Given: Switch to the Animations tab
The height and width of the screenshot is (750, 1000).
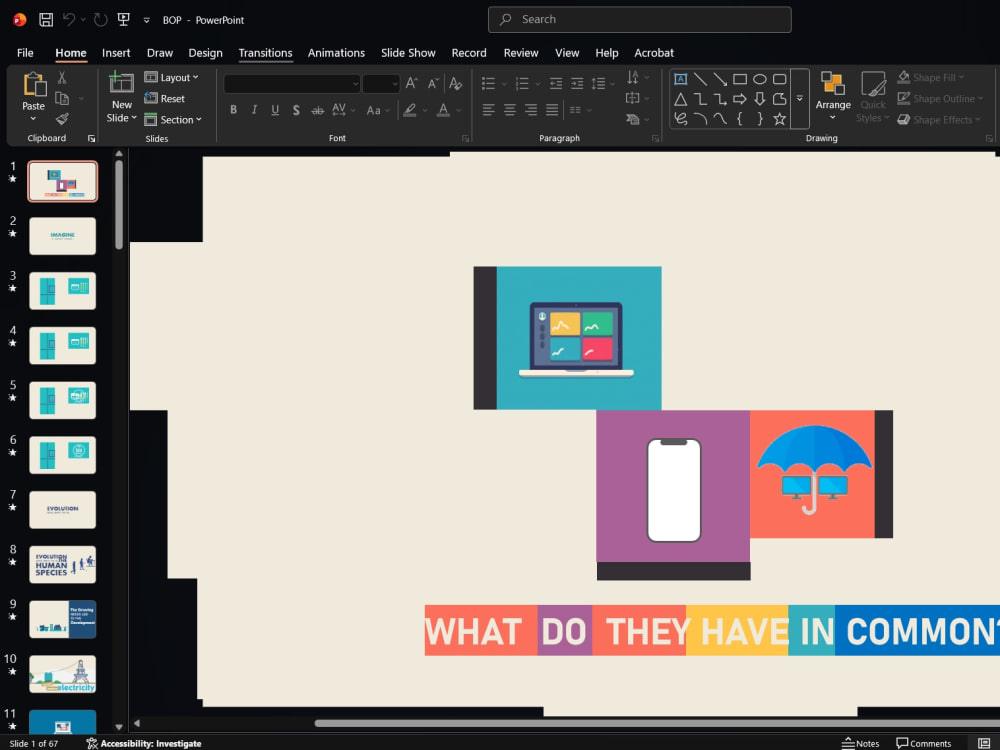Looking at the screenshot, I should click(336, 53).
